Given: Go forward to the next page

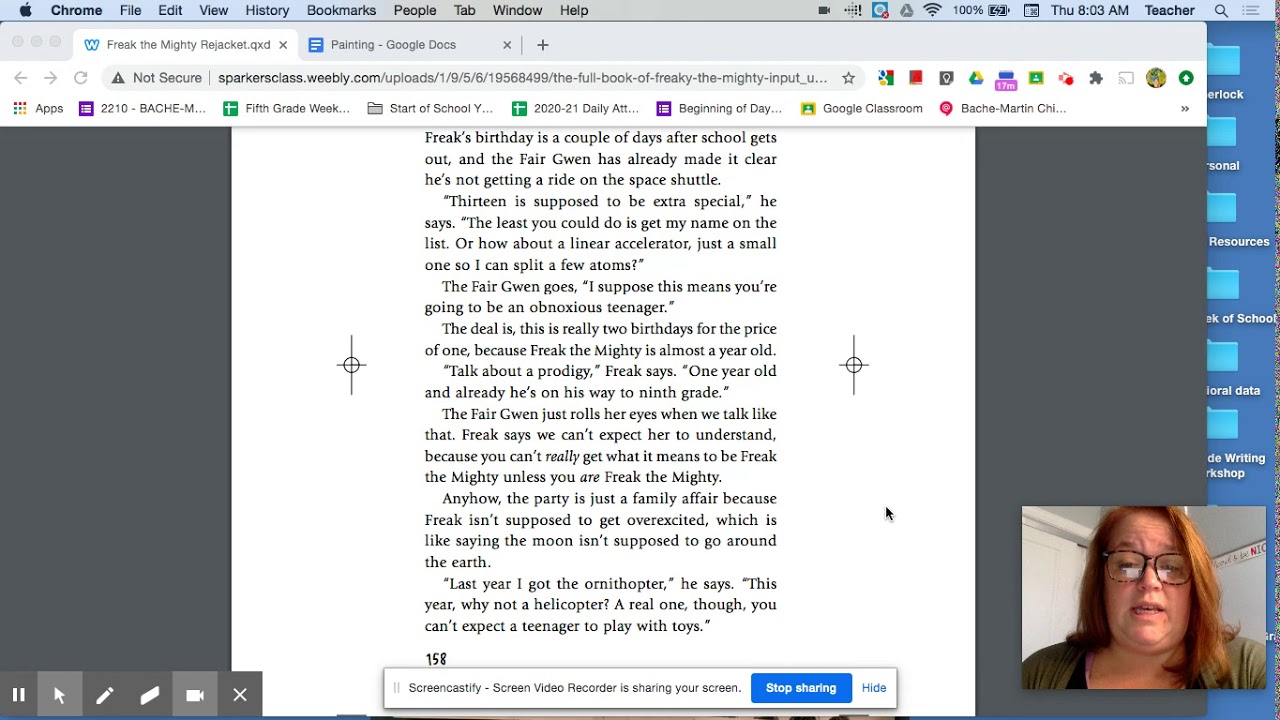Looking at the screenshot, I should [x=50, y=78].
